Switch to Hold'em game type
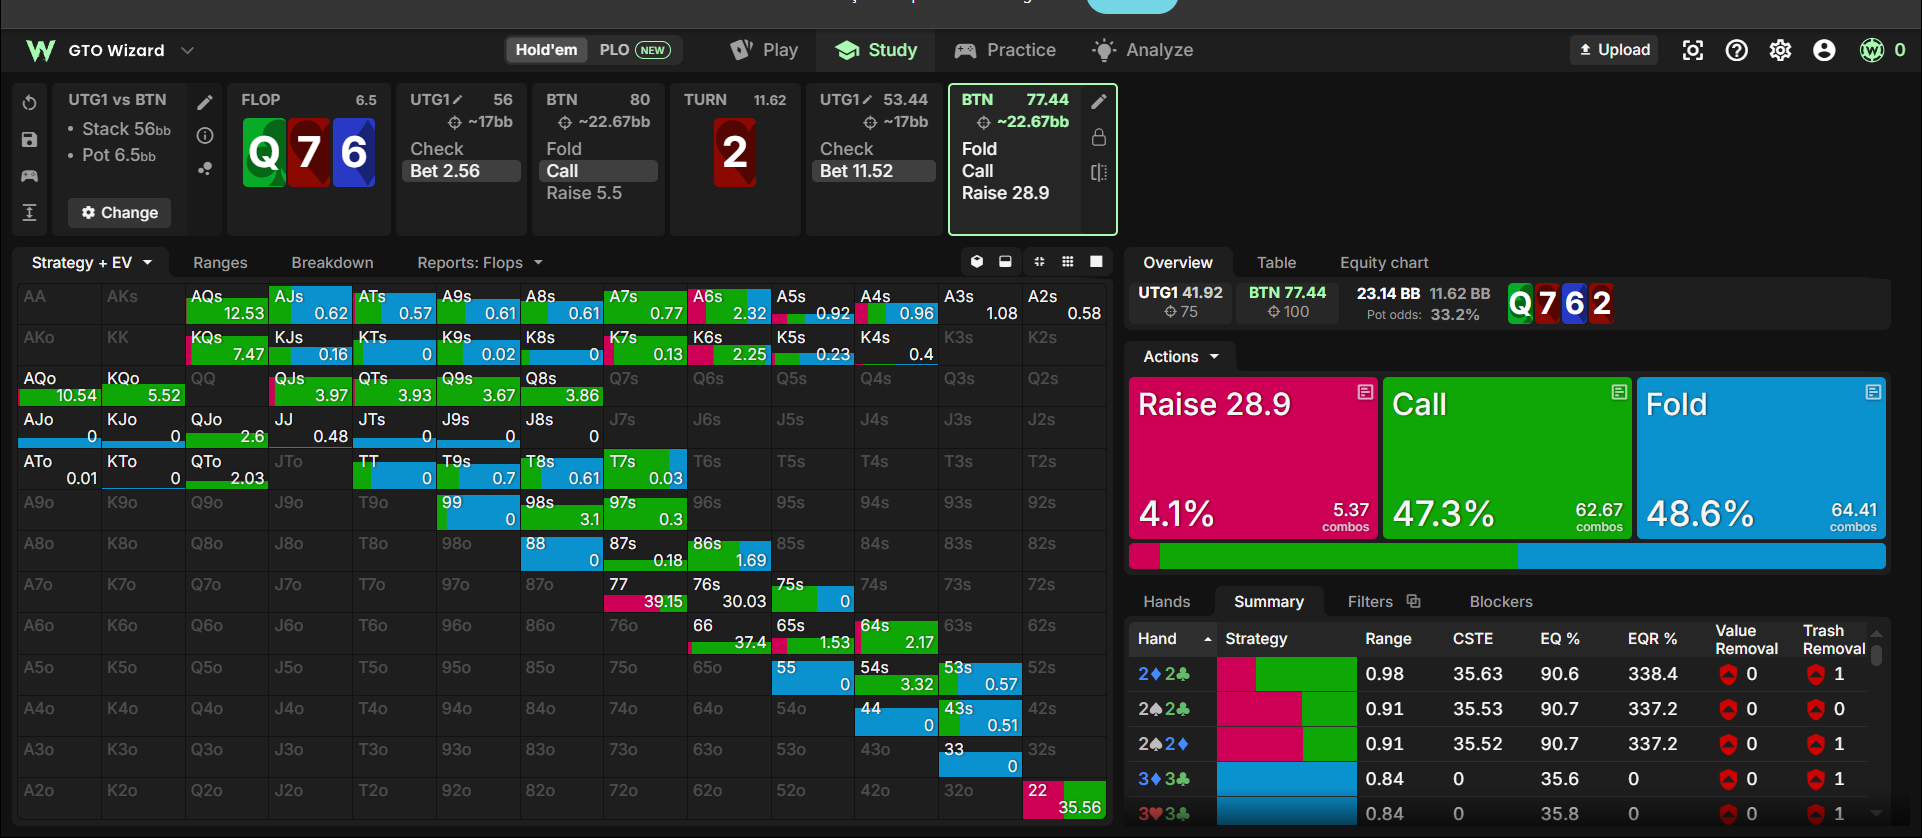Screen dimensions: 1922x838 (x=546, y=50)
